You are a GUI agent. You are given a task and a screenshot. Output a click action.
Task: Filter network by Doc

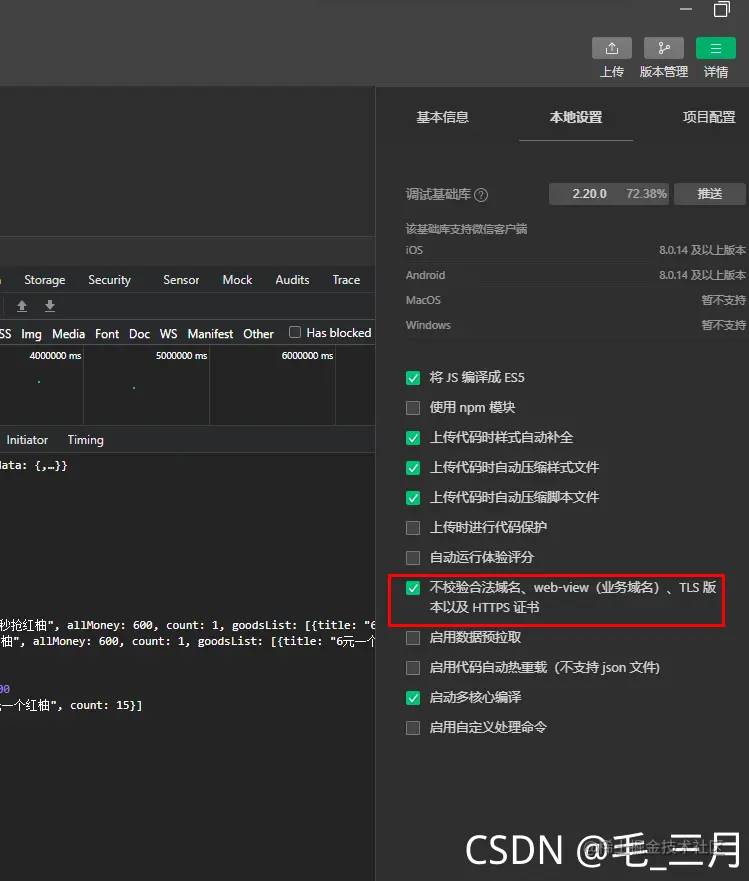[x=139, y=334]
